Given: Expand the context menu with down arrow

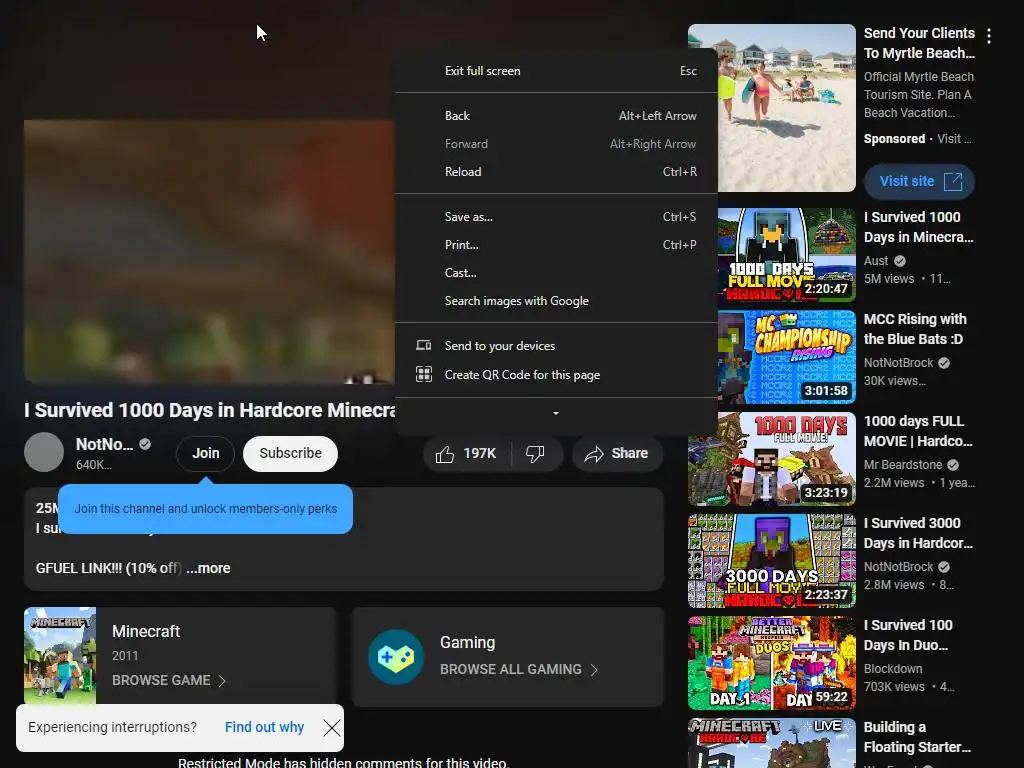Looking at the screenshot, I should tap(556, 413).
